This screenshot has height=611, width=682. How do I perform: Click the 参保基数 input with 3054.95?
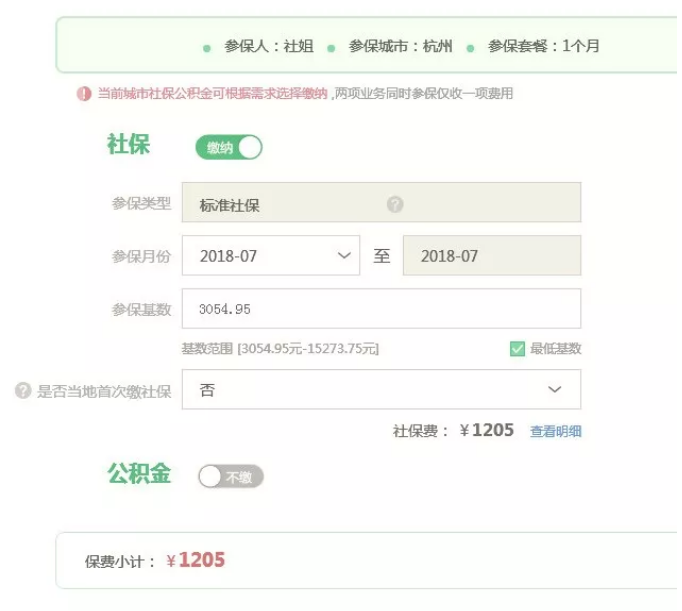[x=380, y=309]
